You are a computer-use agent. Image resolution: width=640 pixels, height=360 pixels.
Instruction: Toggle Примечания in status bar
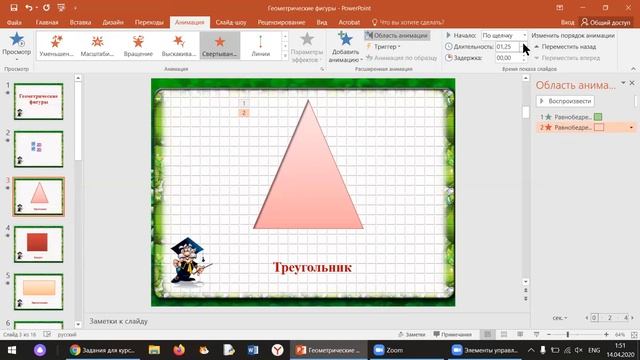coord(453,334)
